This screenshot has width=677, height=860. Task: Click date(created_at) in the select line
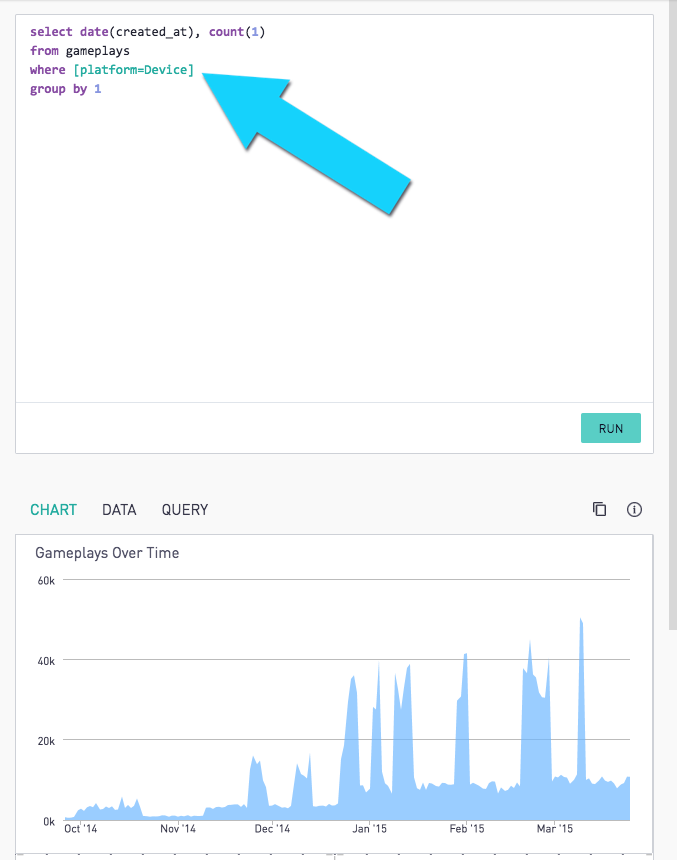pyautogui.click(x=140, y=32)
